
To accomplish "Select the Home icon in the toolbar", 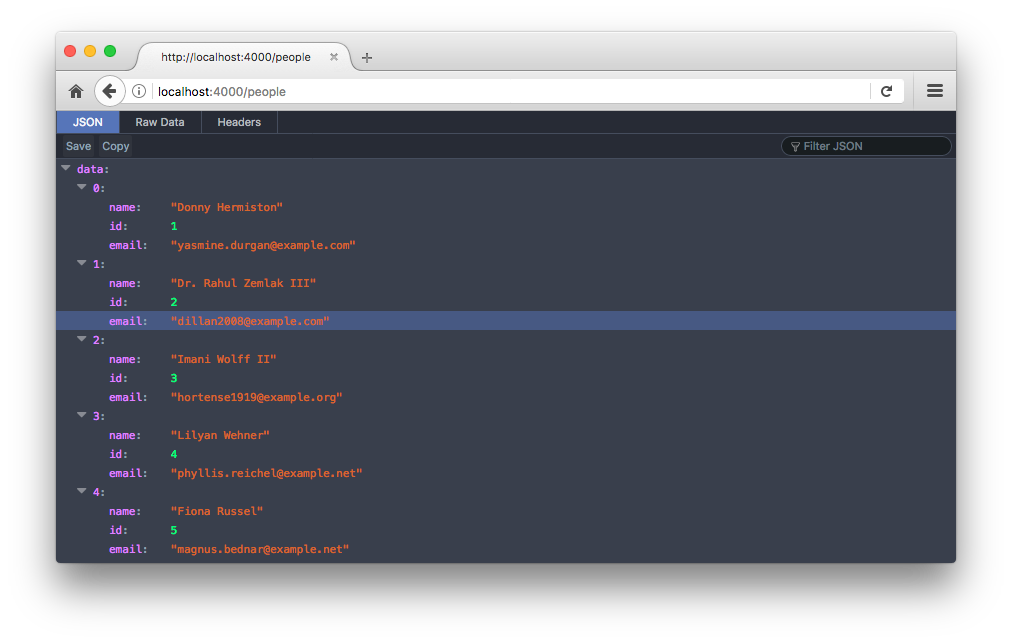I will 76,90.
